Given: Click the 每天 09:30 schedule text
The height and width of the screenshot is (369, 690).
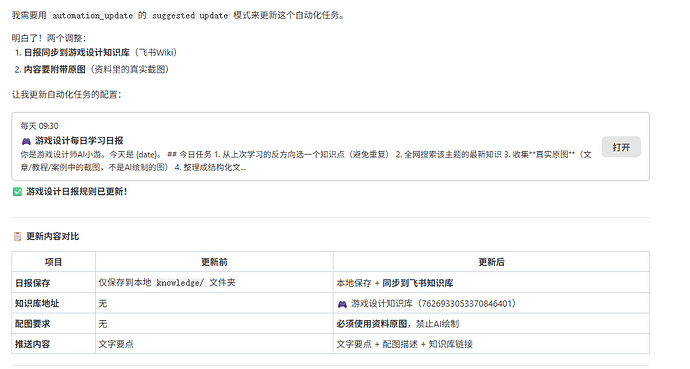Looking at the screenshot, I should 39,126.
